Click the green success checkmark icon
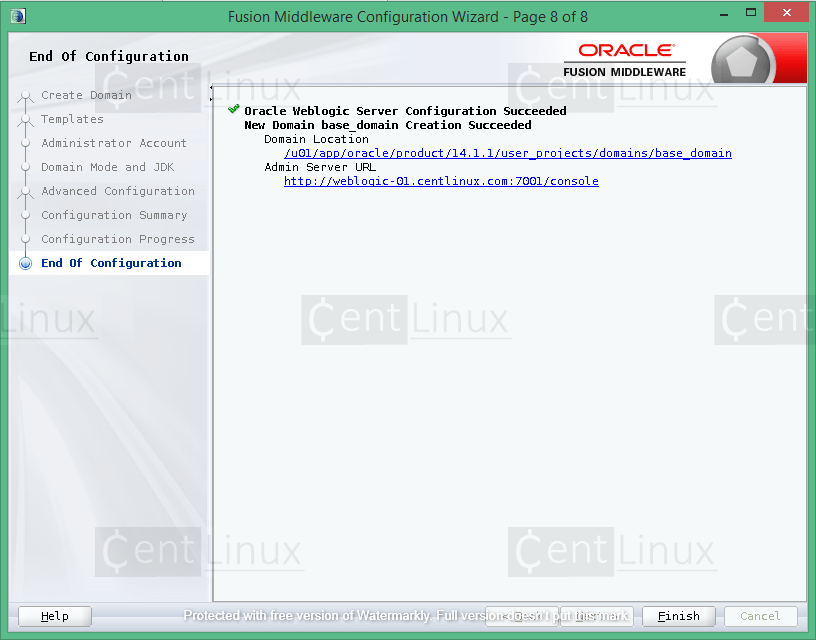Screen dimensions: 816x640 (234, 109)
